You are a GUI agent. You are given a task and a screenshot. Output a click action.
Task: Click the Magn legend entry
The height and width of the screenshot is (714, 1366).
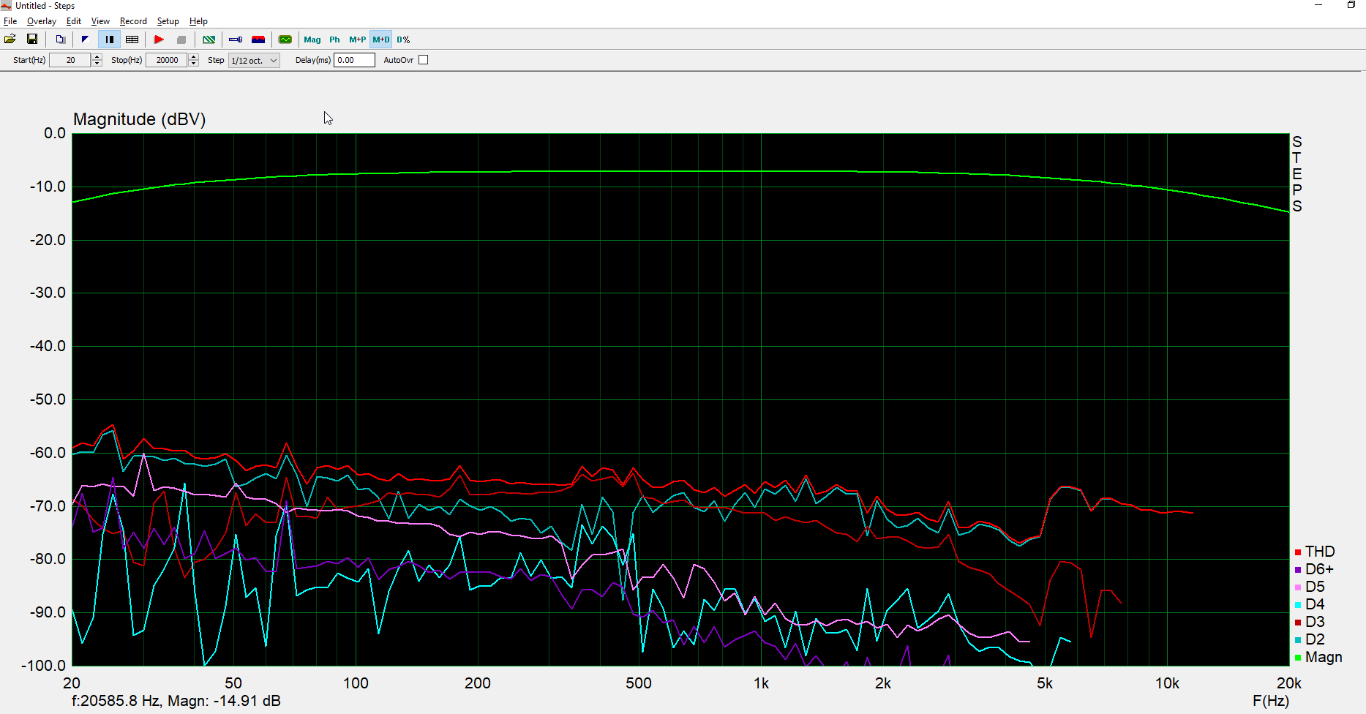click(1318, 657)
